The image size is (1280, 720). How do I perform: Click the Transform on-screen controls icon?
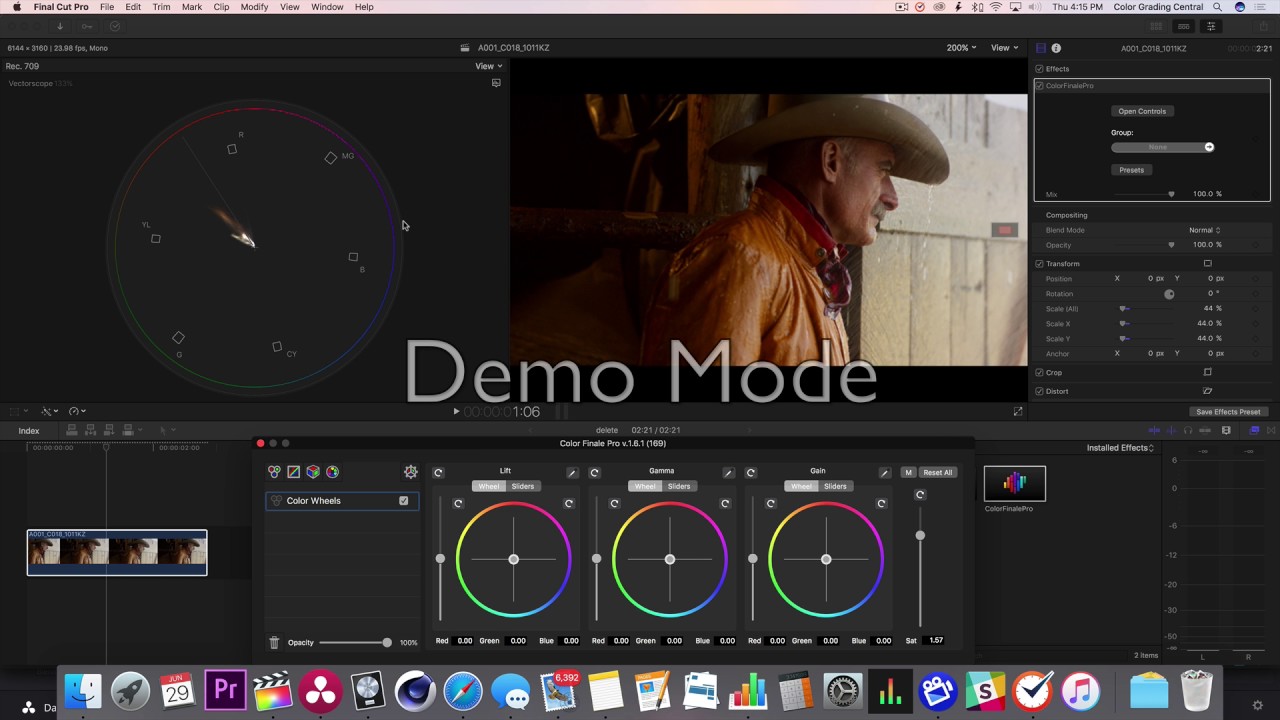[x=1207, y=263]
